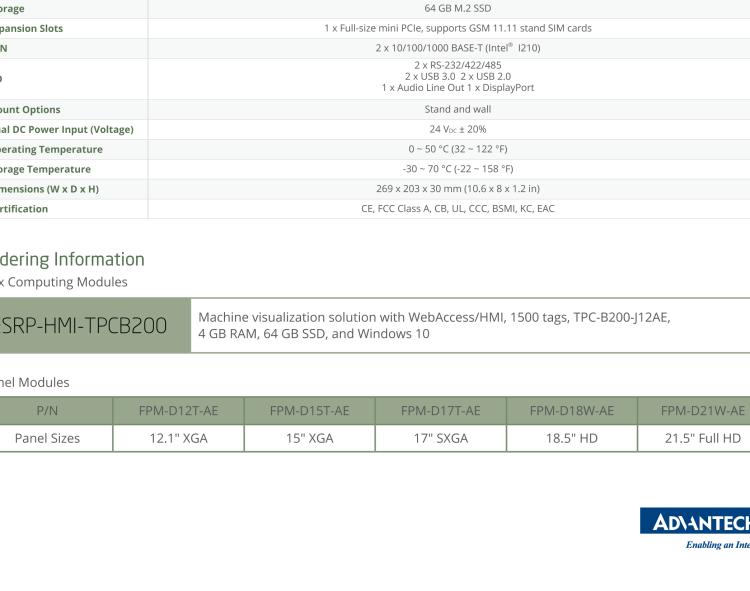Select the FPM-D12T-AE column header

179,411
